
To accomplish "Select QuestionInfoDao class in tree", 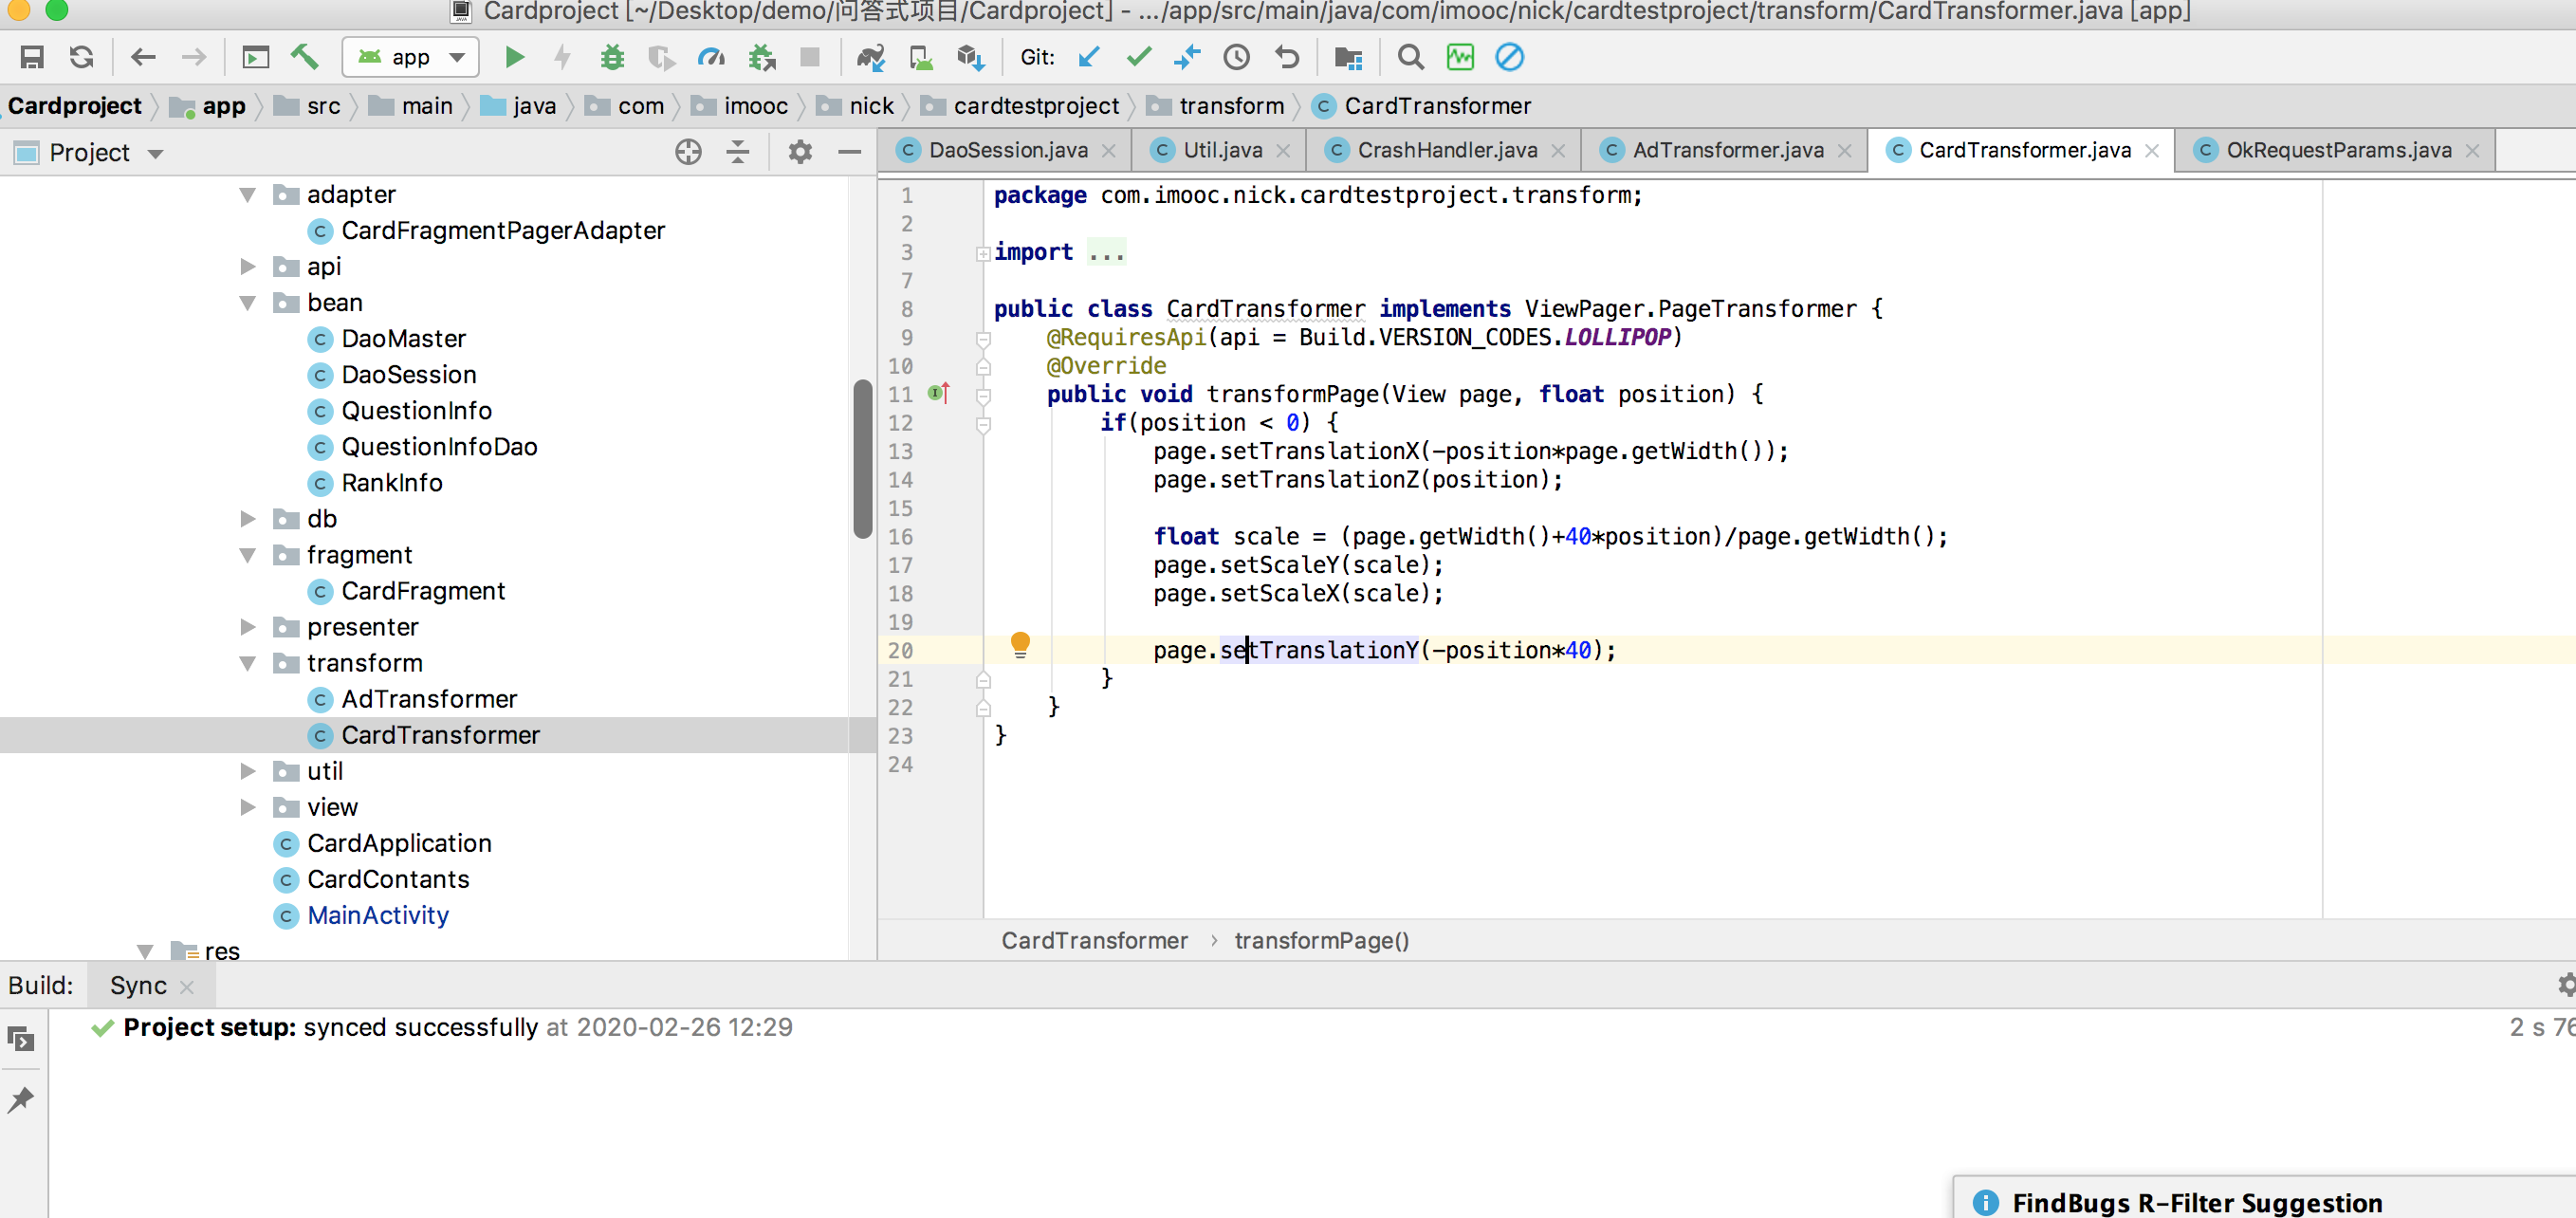I will click(439, 446).
